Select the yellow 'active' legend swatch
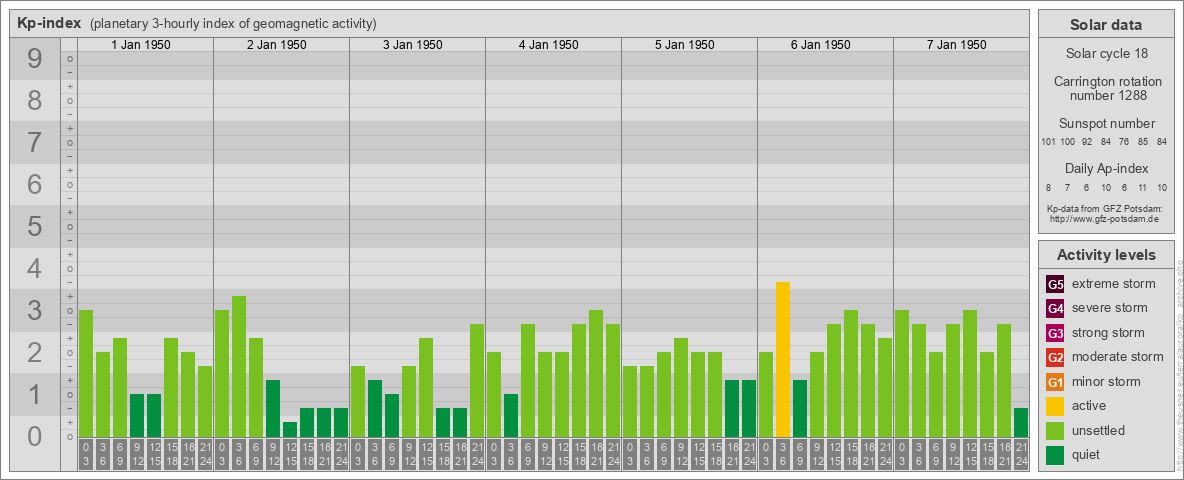 point(1055,406)
